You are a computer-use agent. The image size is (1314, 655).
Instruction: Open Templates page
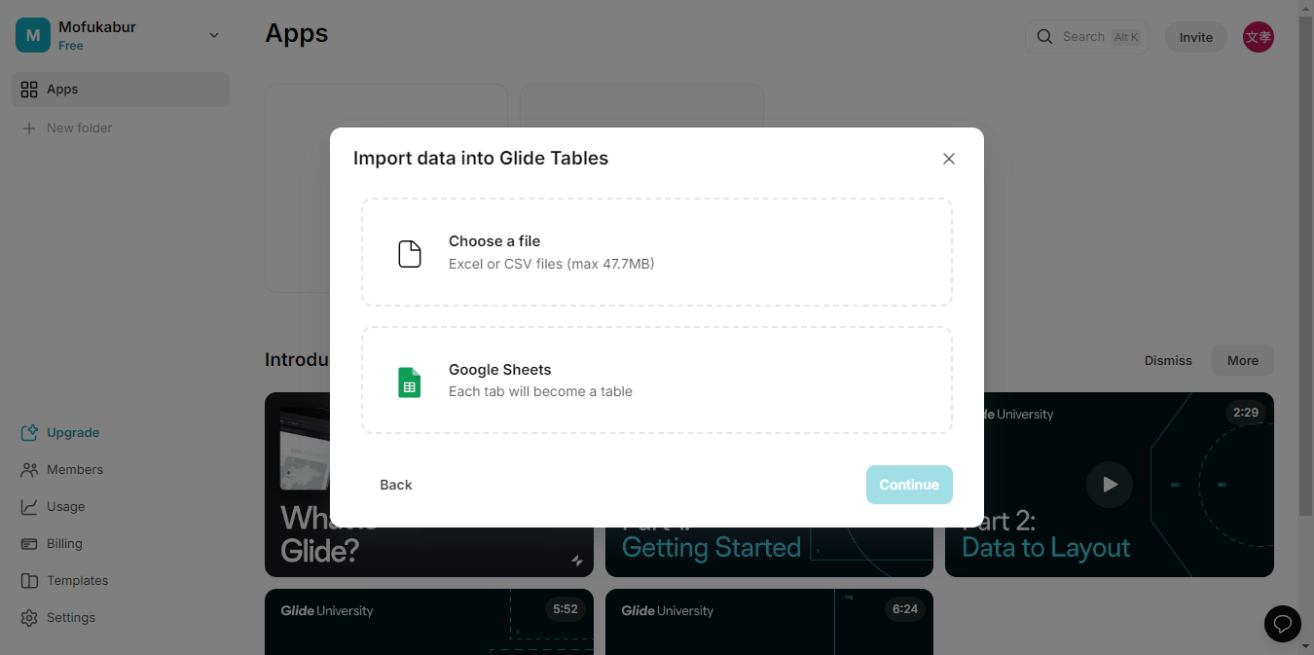point(77,581)
